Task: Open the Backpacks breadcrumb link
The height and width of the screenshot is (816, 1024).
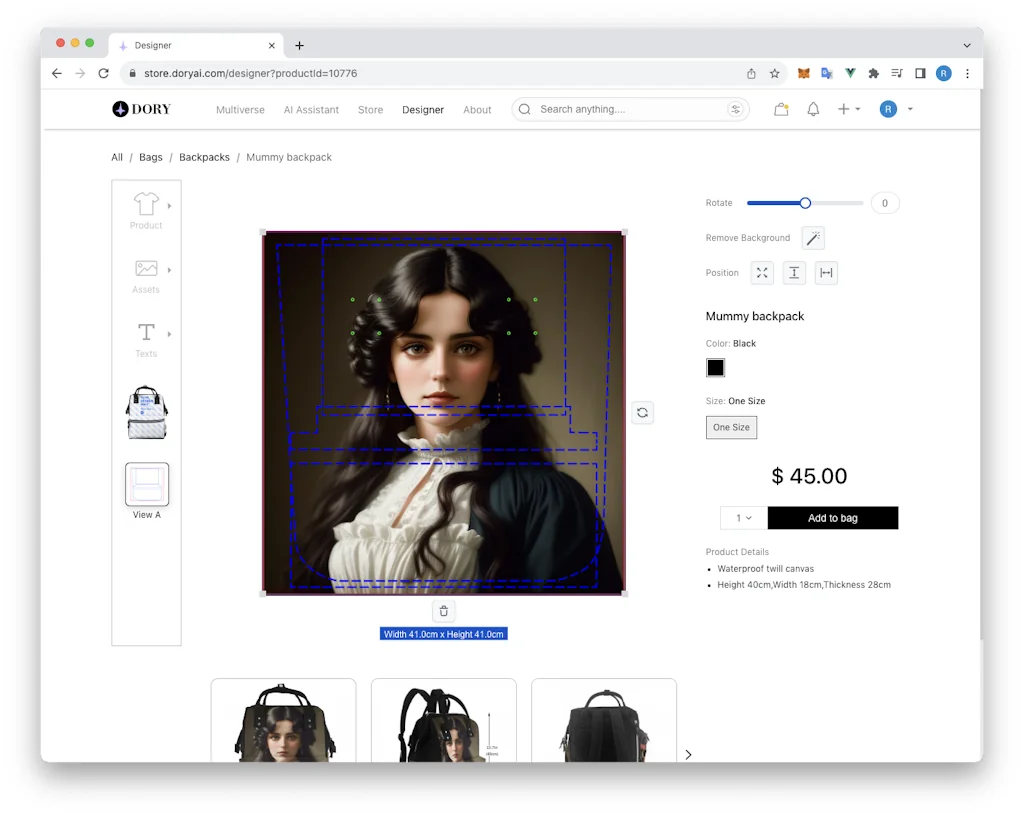Action: (x=204, y=157)
